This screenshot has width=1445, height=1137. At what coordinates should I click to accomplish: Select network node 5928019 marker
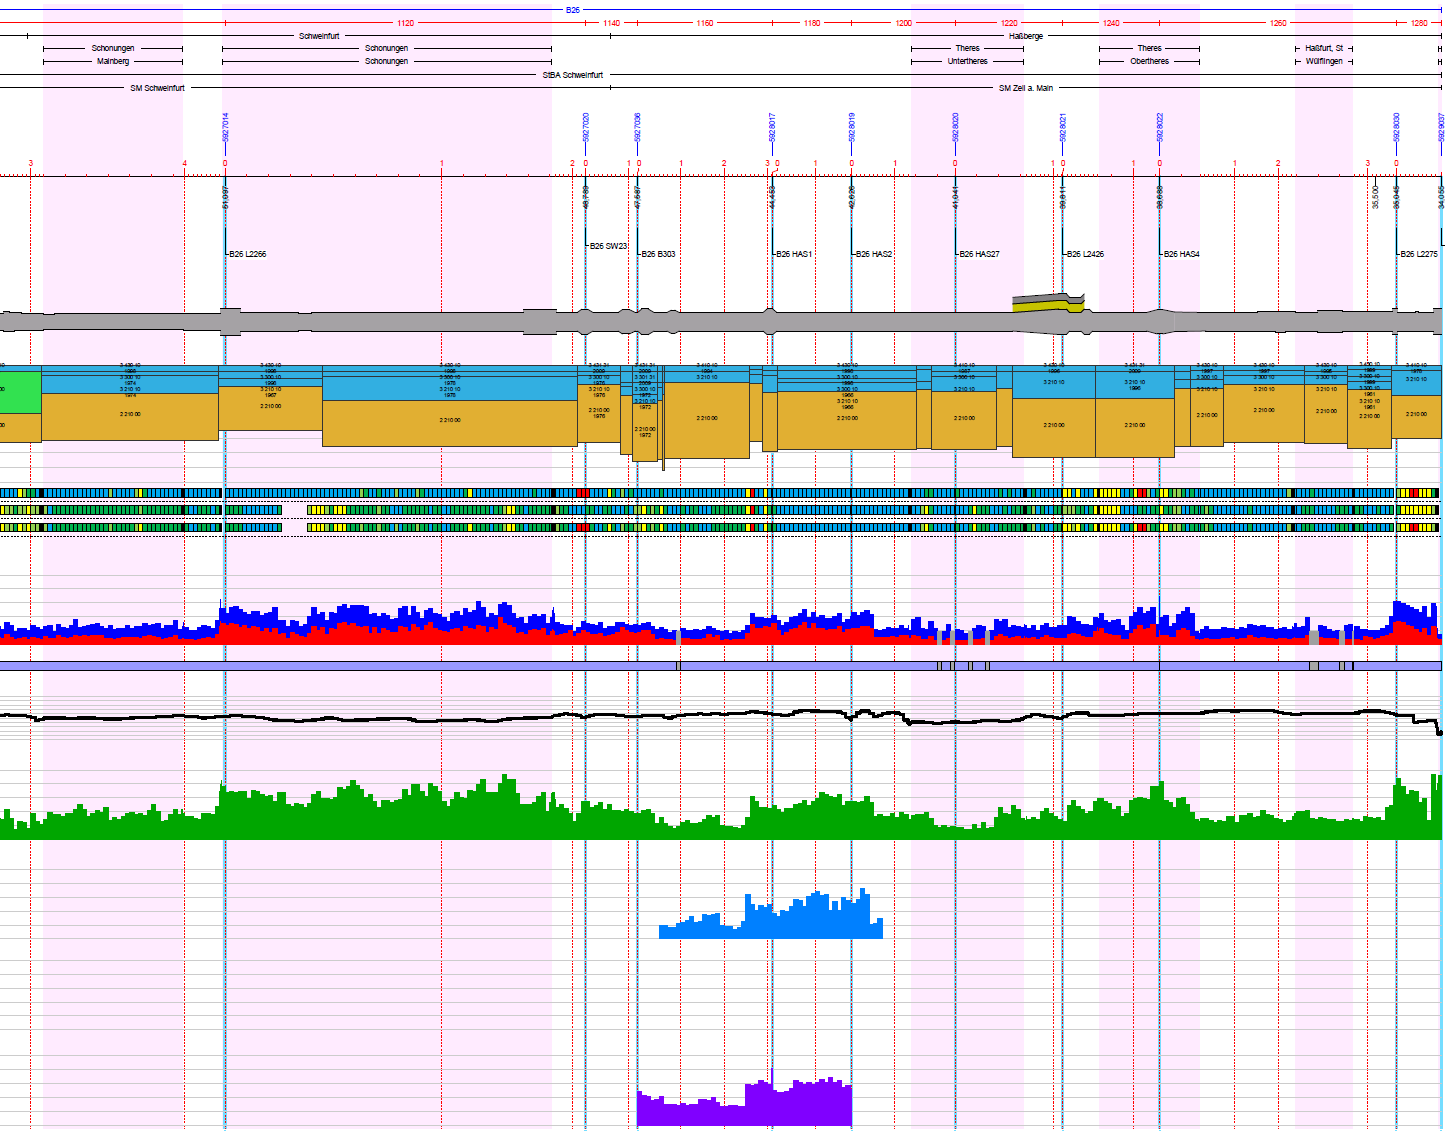point(852,128)
